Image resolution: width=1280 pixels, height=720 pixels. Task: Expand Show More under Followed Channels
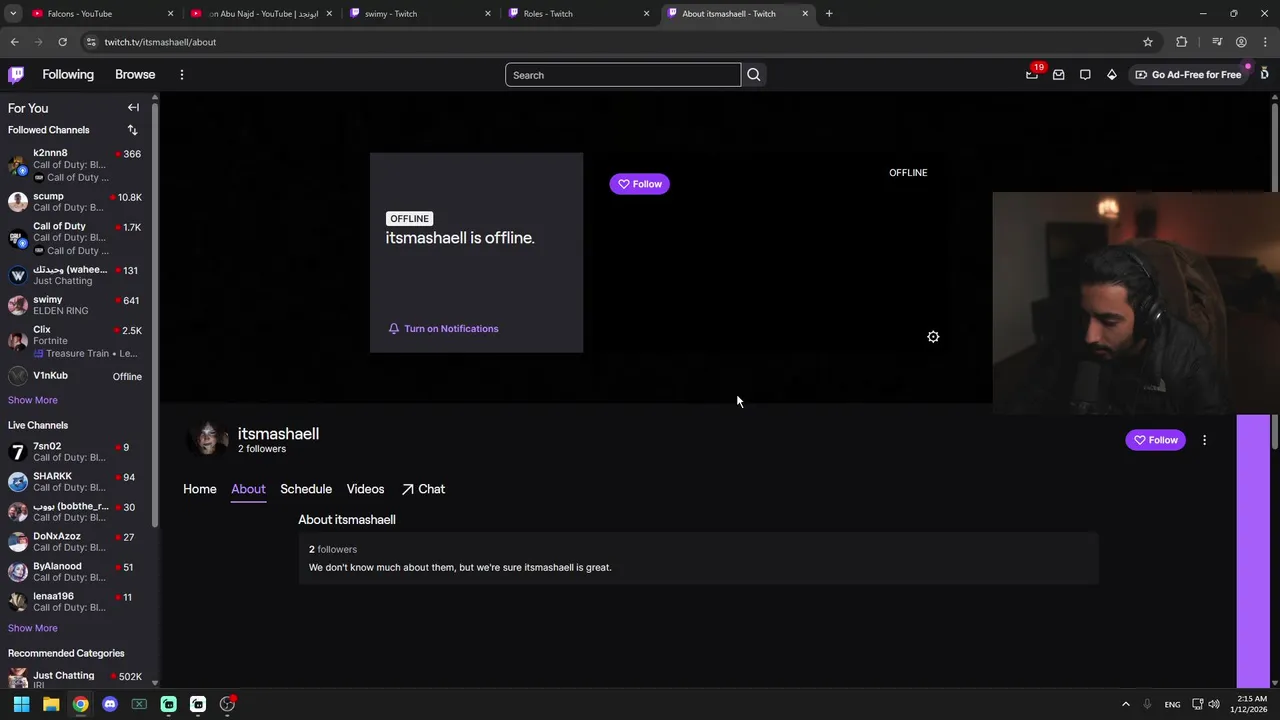(33, 400)
